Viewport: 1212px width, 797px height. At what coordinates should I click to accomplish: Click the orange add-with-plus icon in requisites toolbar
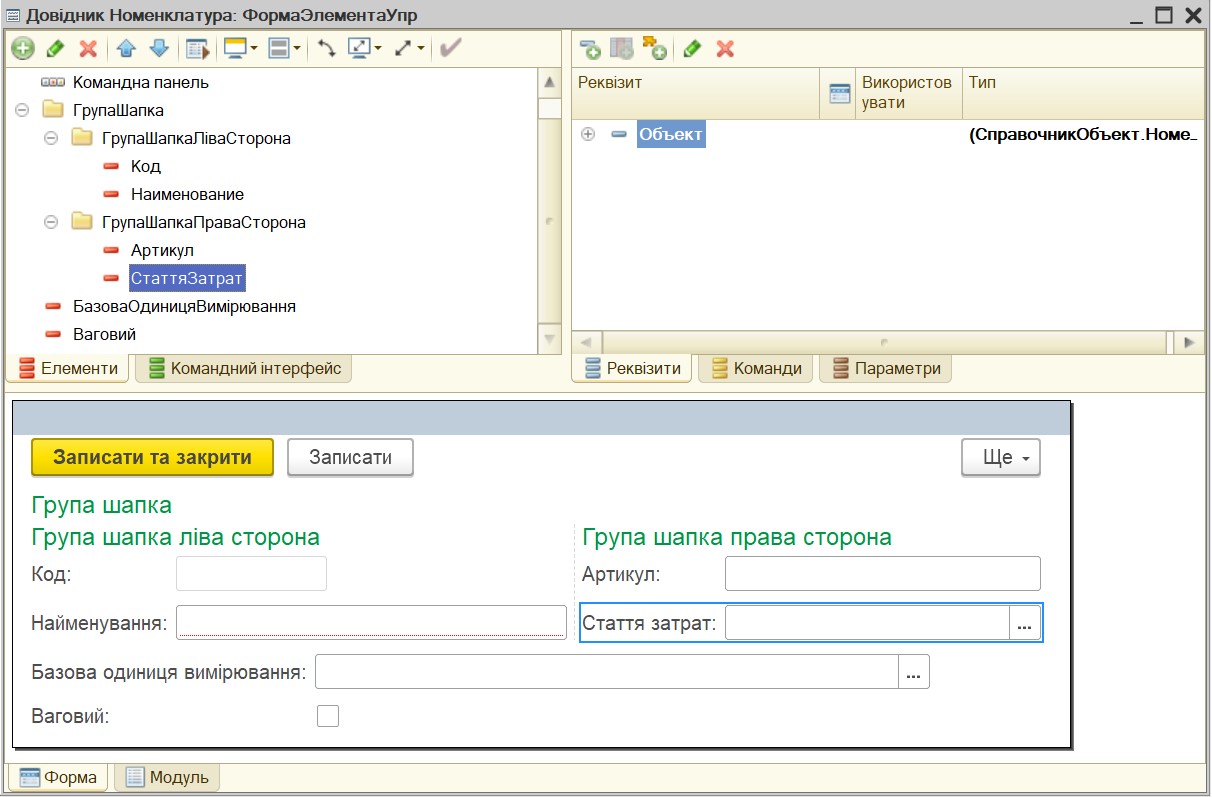point(655,48)
